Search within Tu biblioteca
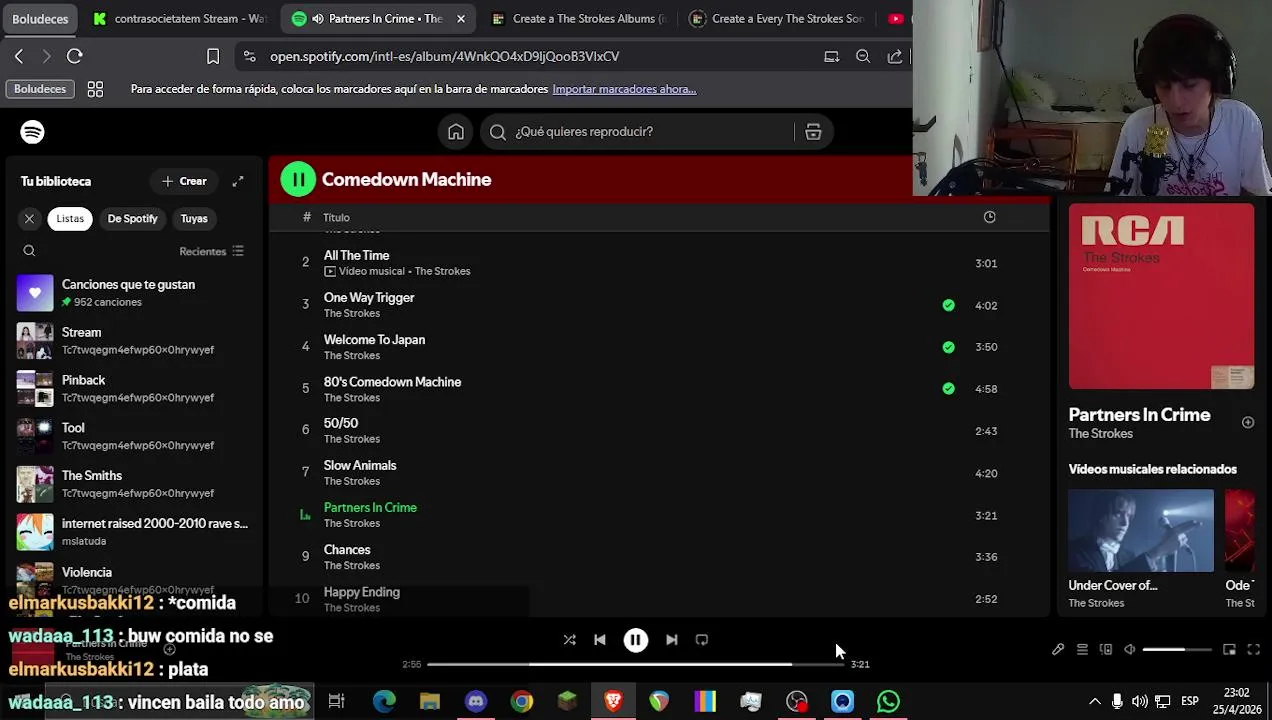Image resolution: width=1272 pixels, height=720 pixels. [29, 251]
